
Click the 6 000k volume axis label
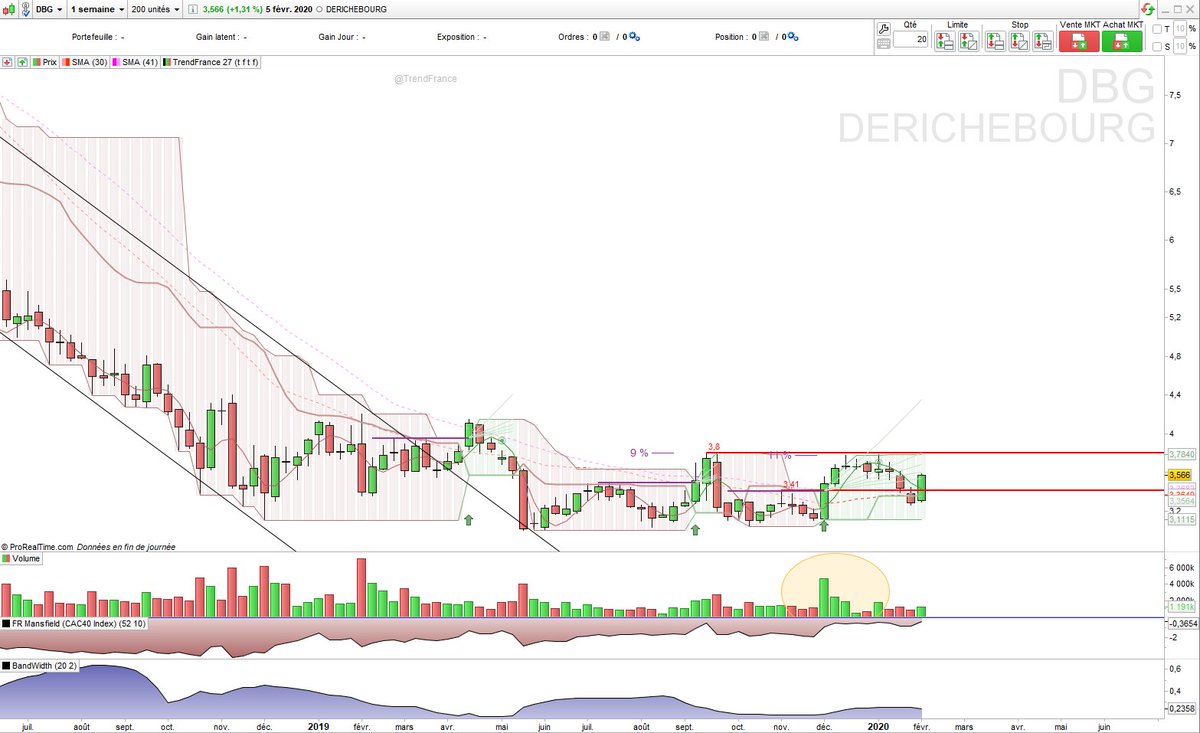[1181, 566]
